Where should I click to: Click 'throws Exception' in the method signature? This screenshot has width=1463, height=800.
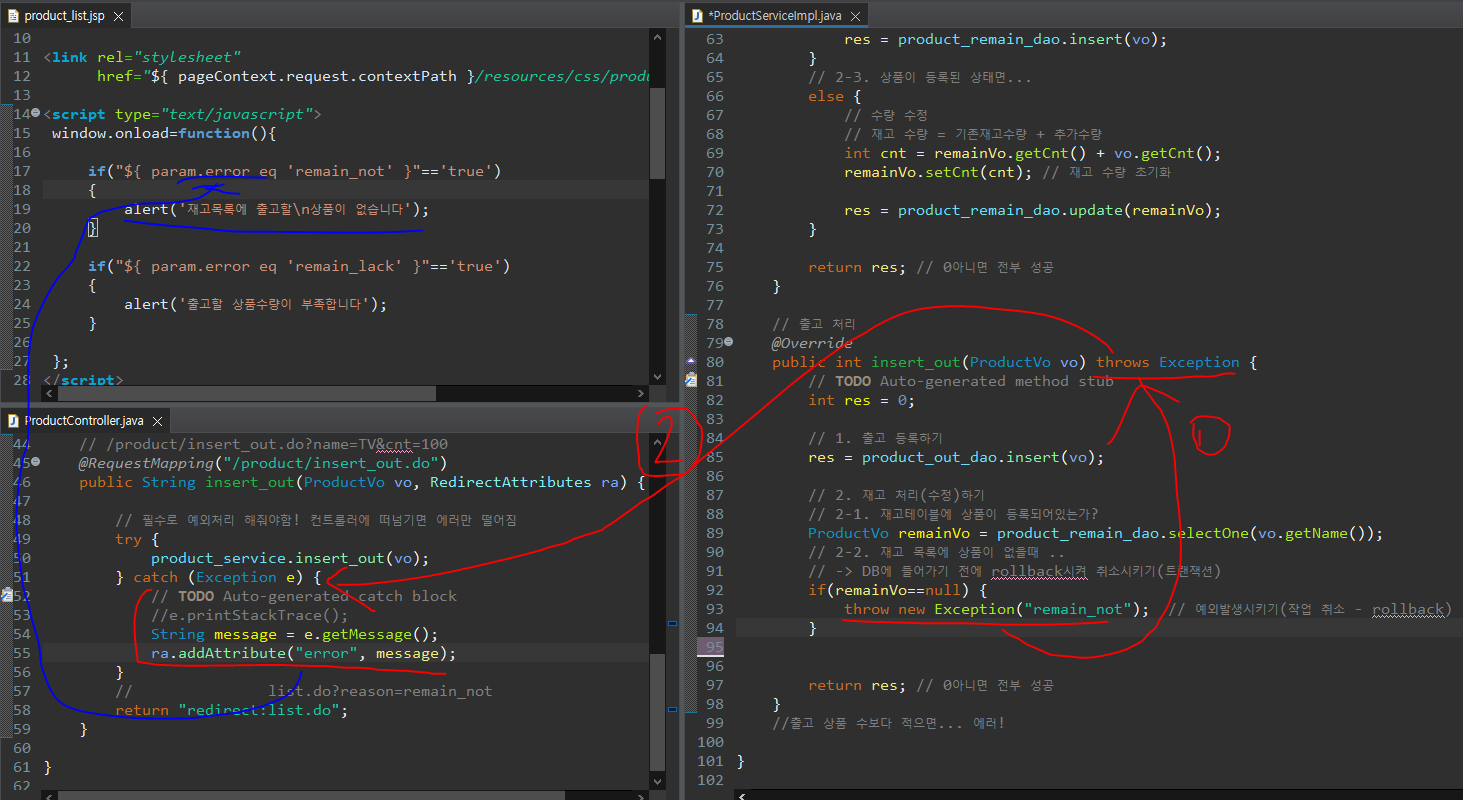tap(1168, 362)
